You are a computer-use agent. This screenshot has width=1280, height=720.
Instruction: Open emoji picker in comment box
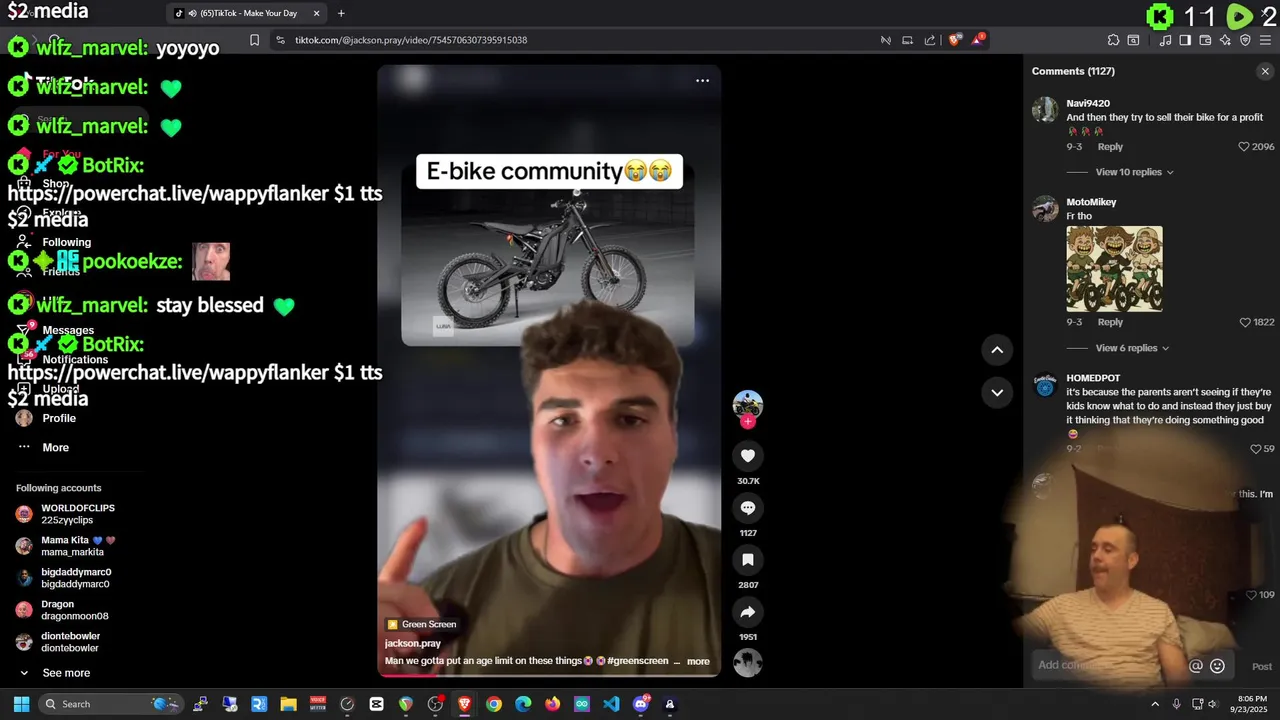click(1218, 666)
